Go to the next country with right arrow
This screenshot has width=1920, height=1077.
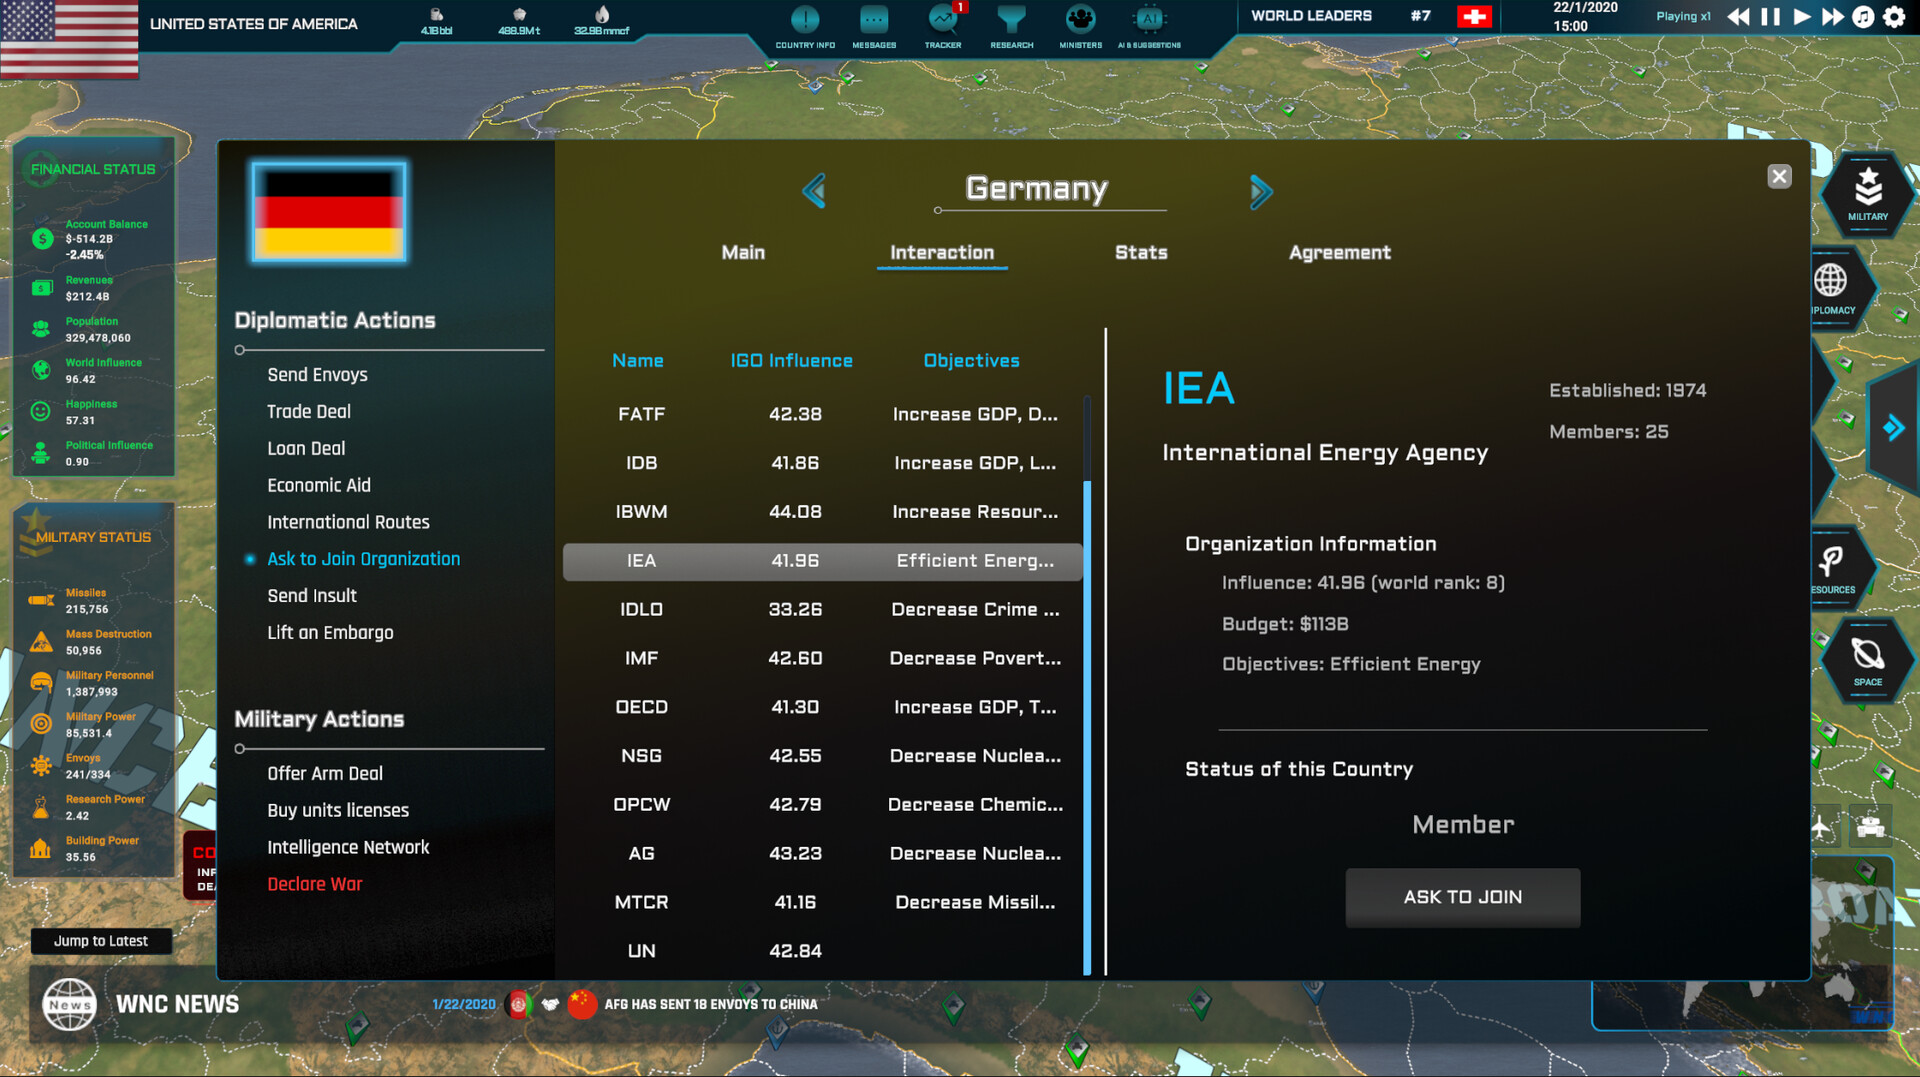[x=1260, y=191]
